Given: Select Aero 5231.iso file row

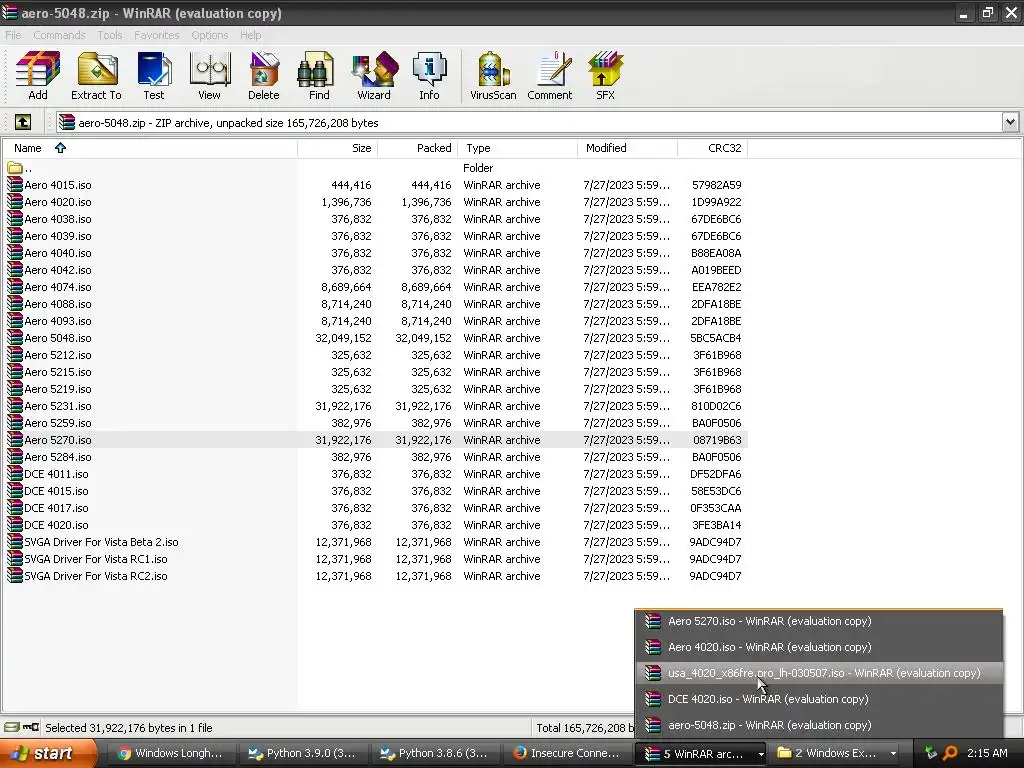Looking at the screenshot, I should click(x=375, y=406).
